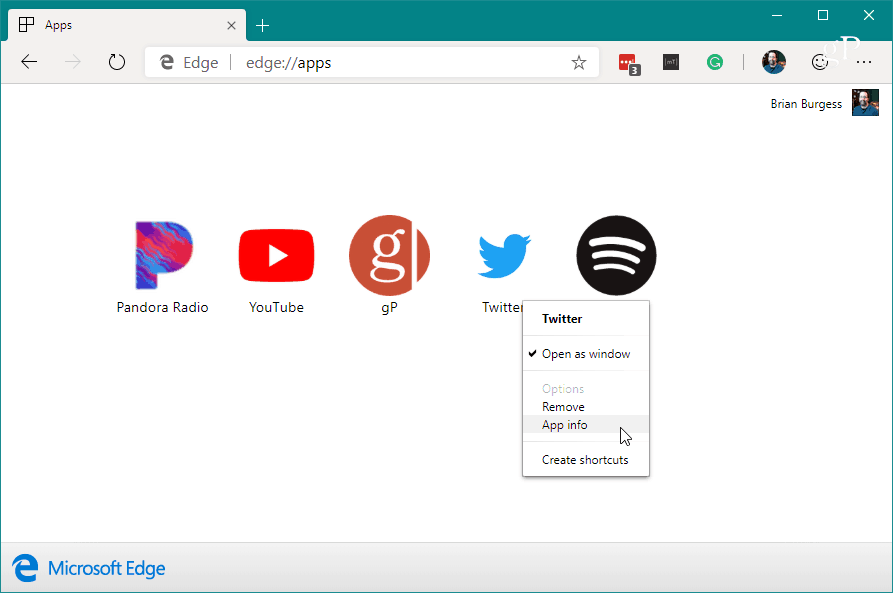The width and height of the screenshot is (893, 593).
Task: Minimize the Edge window
Action: coord(777,15)
